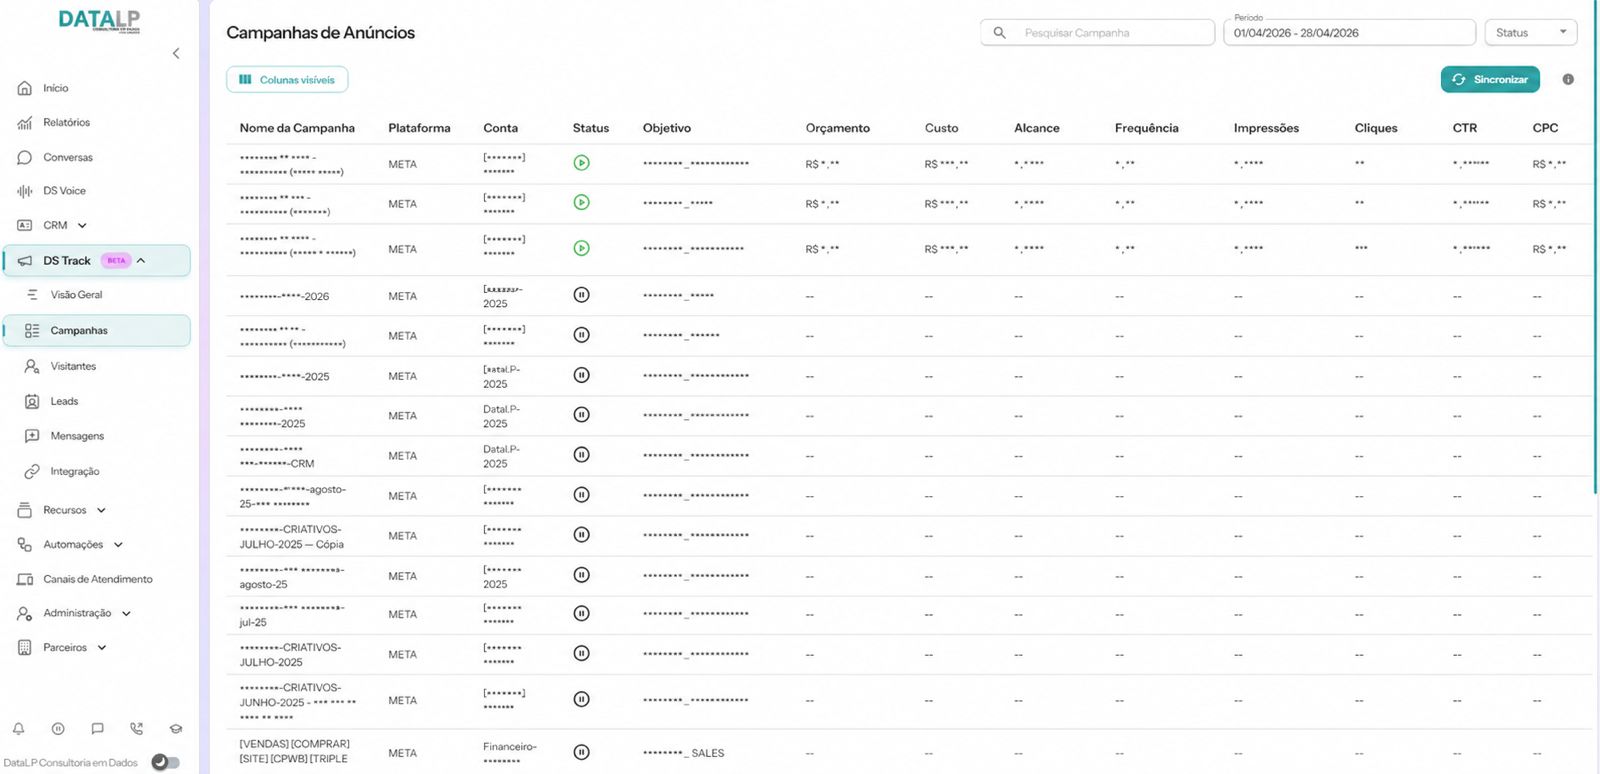The height and width of the screenshot is (774, 1600).
Task: Expand the Administração menu
Action: tap(126, 614)
